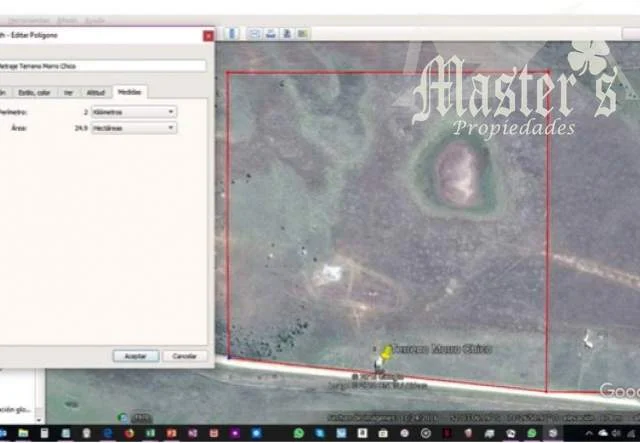Click the Terreno Morro Chico placemark label

coord(442,349)
